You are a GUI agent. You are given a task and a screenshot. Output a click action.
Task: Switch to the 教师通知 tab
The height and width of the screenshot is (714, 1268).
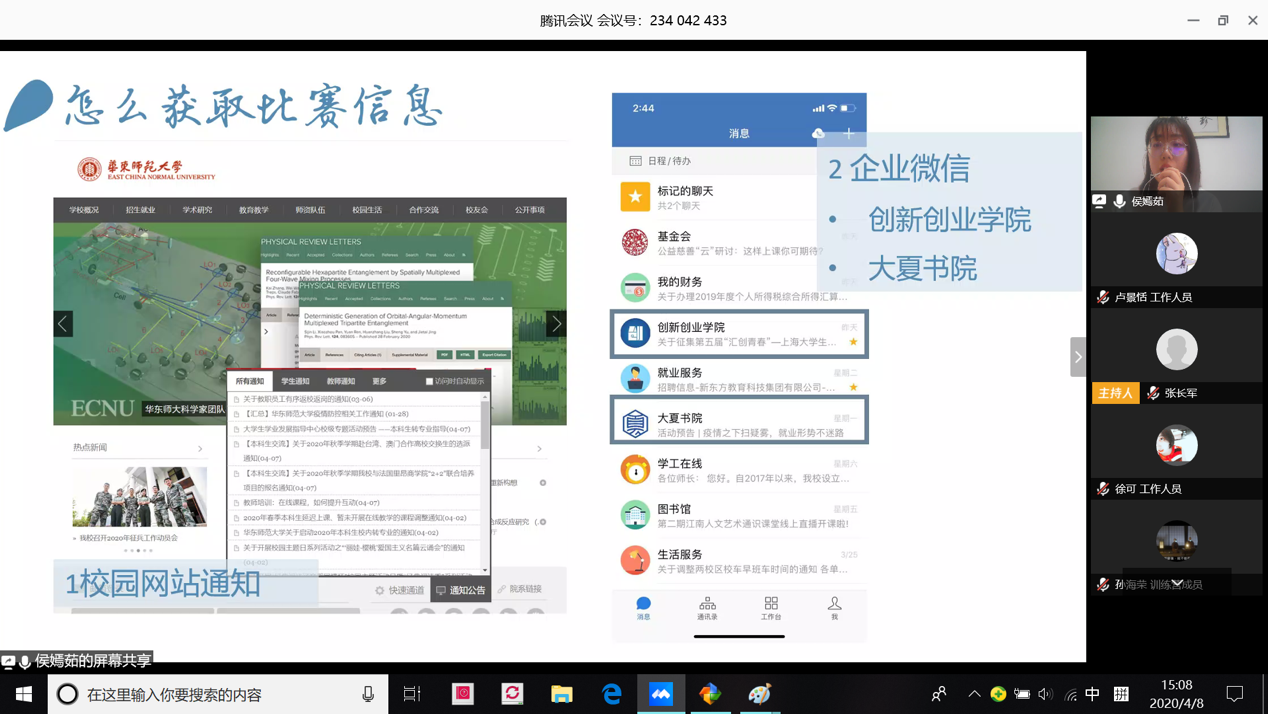pos(341,381)
